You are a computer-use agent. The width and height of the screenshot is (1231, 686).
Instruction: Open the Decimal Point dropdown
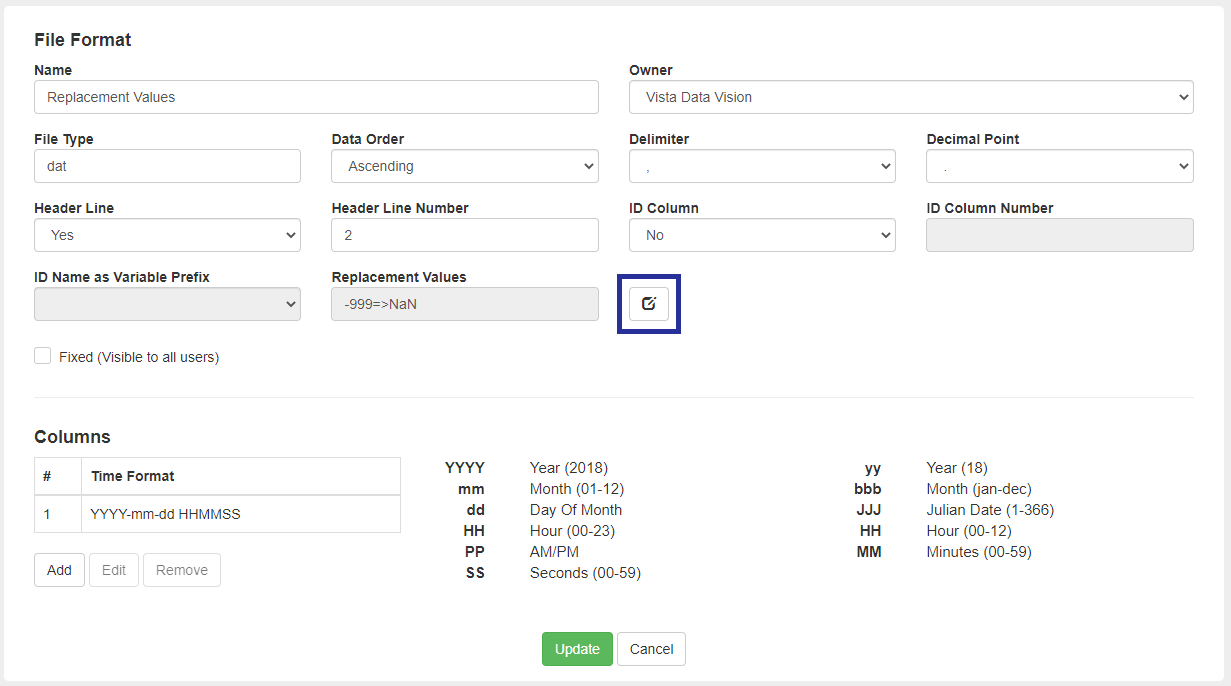click(1060, 166)
